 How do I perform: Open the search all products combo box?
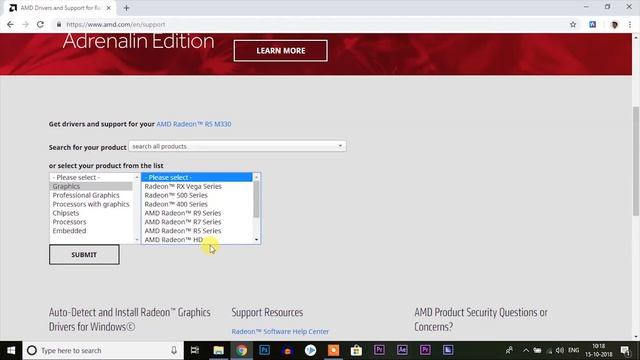(x=237, y=146)
